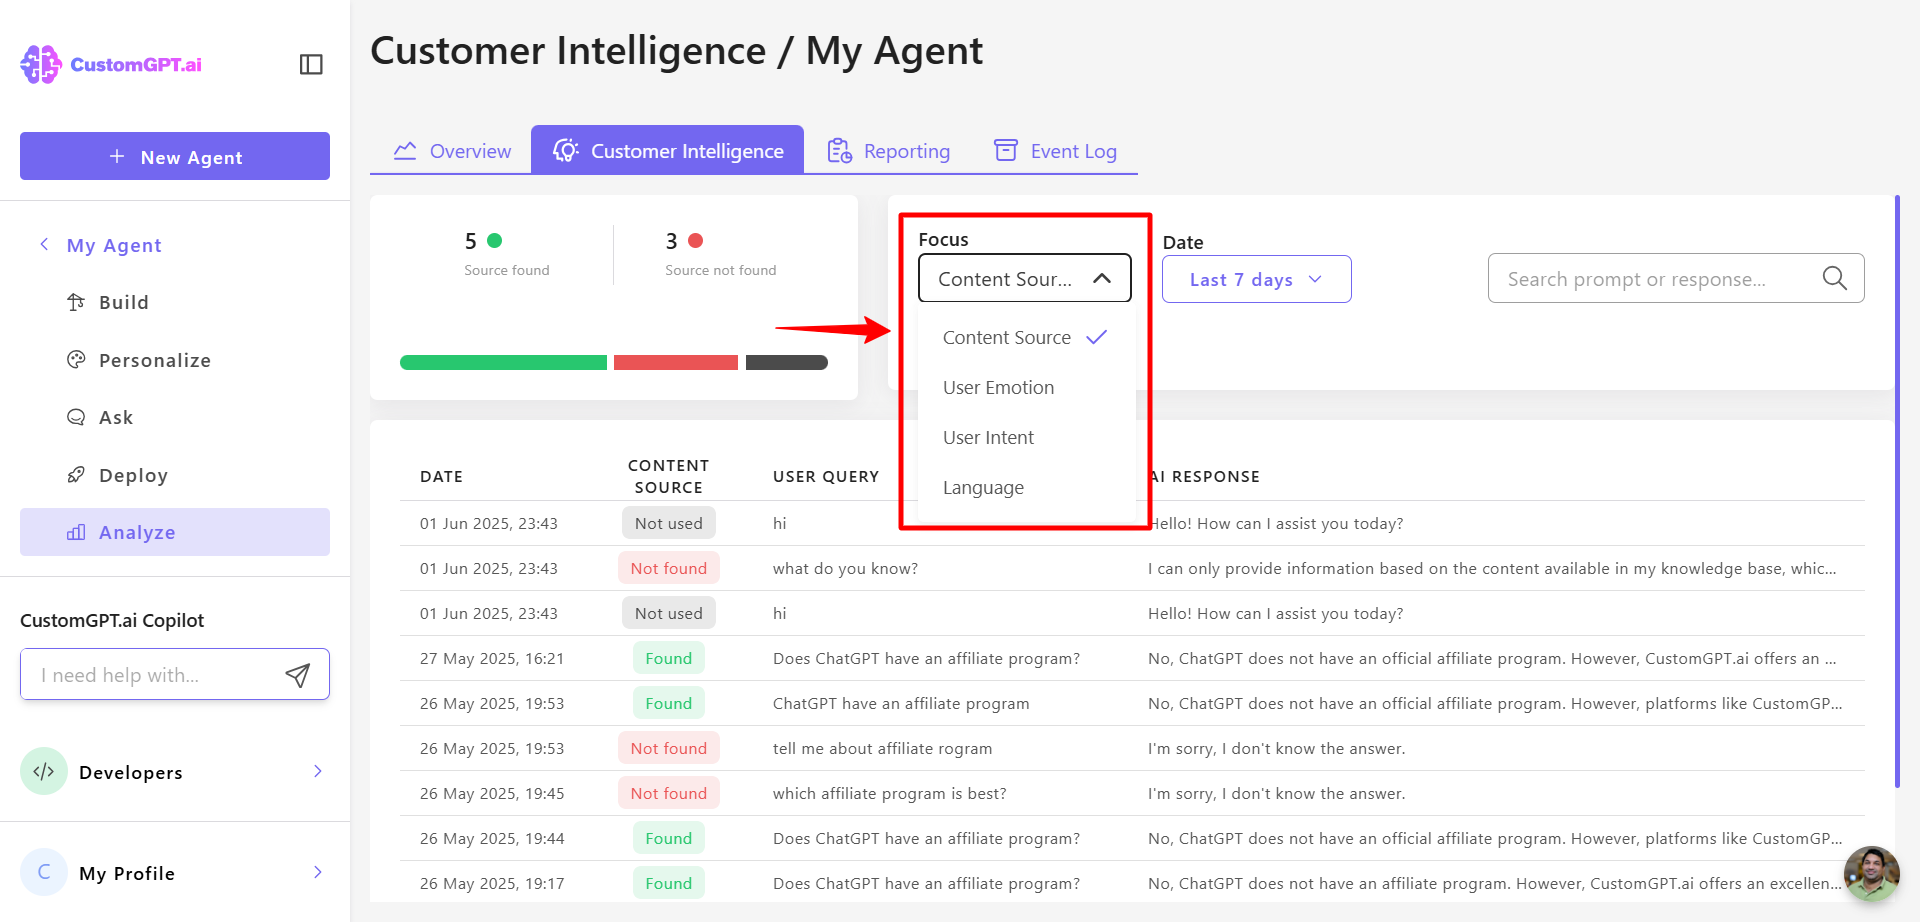Click the Search prompt or response field
Image resolution: width=1920 pixels, height=922 pixels.
(1676, 278)
